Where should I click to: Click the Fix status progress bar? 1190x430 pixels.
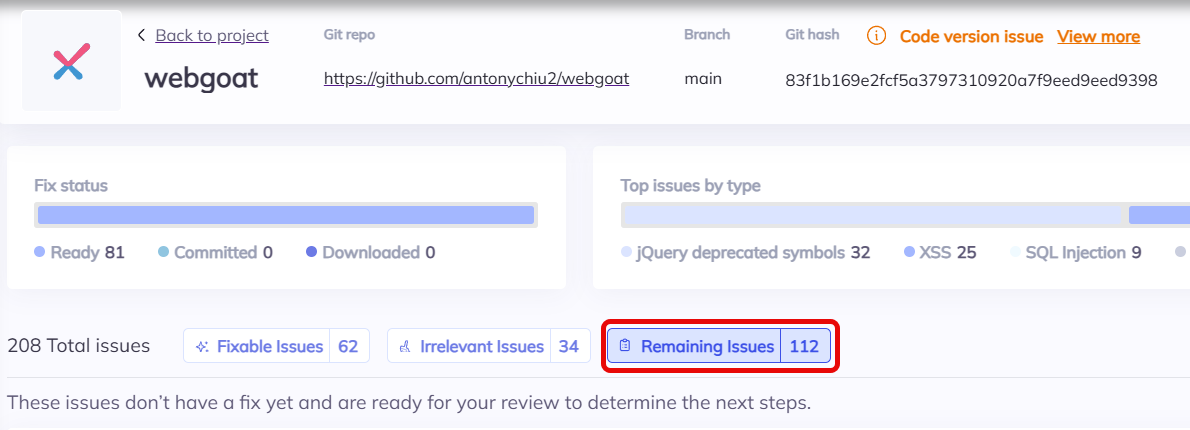coord(286,214)
